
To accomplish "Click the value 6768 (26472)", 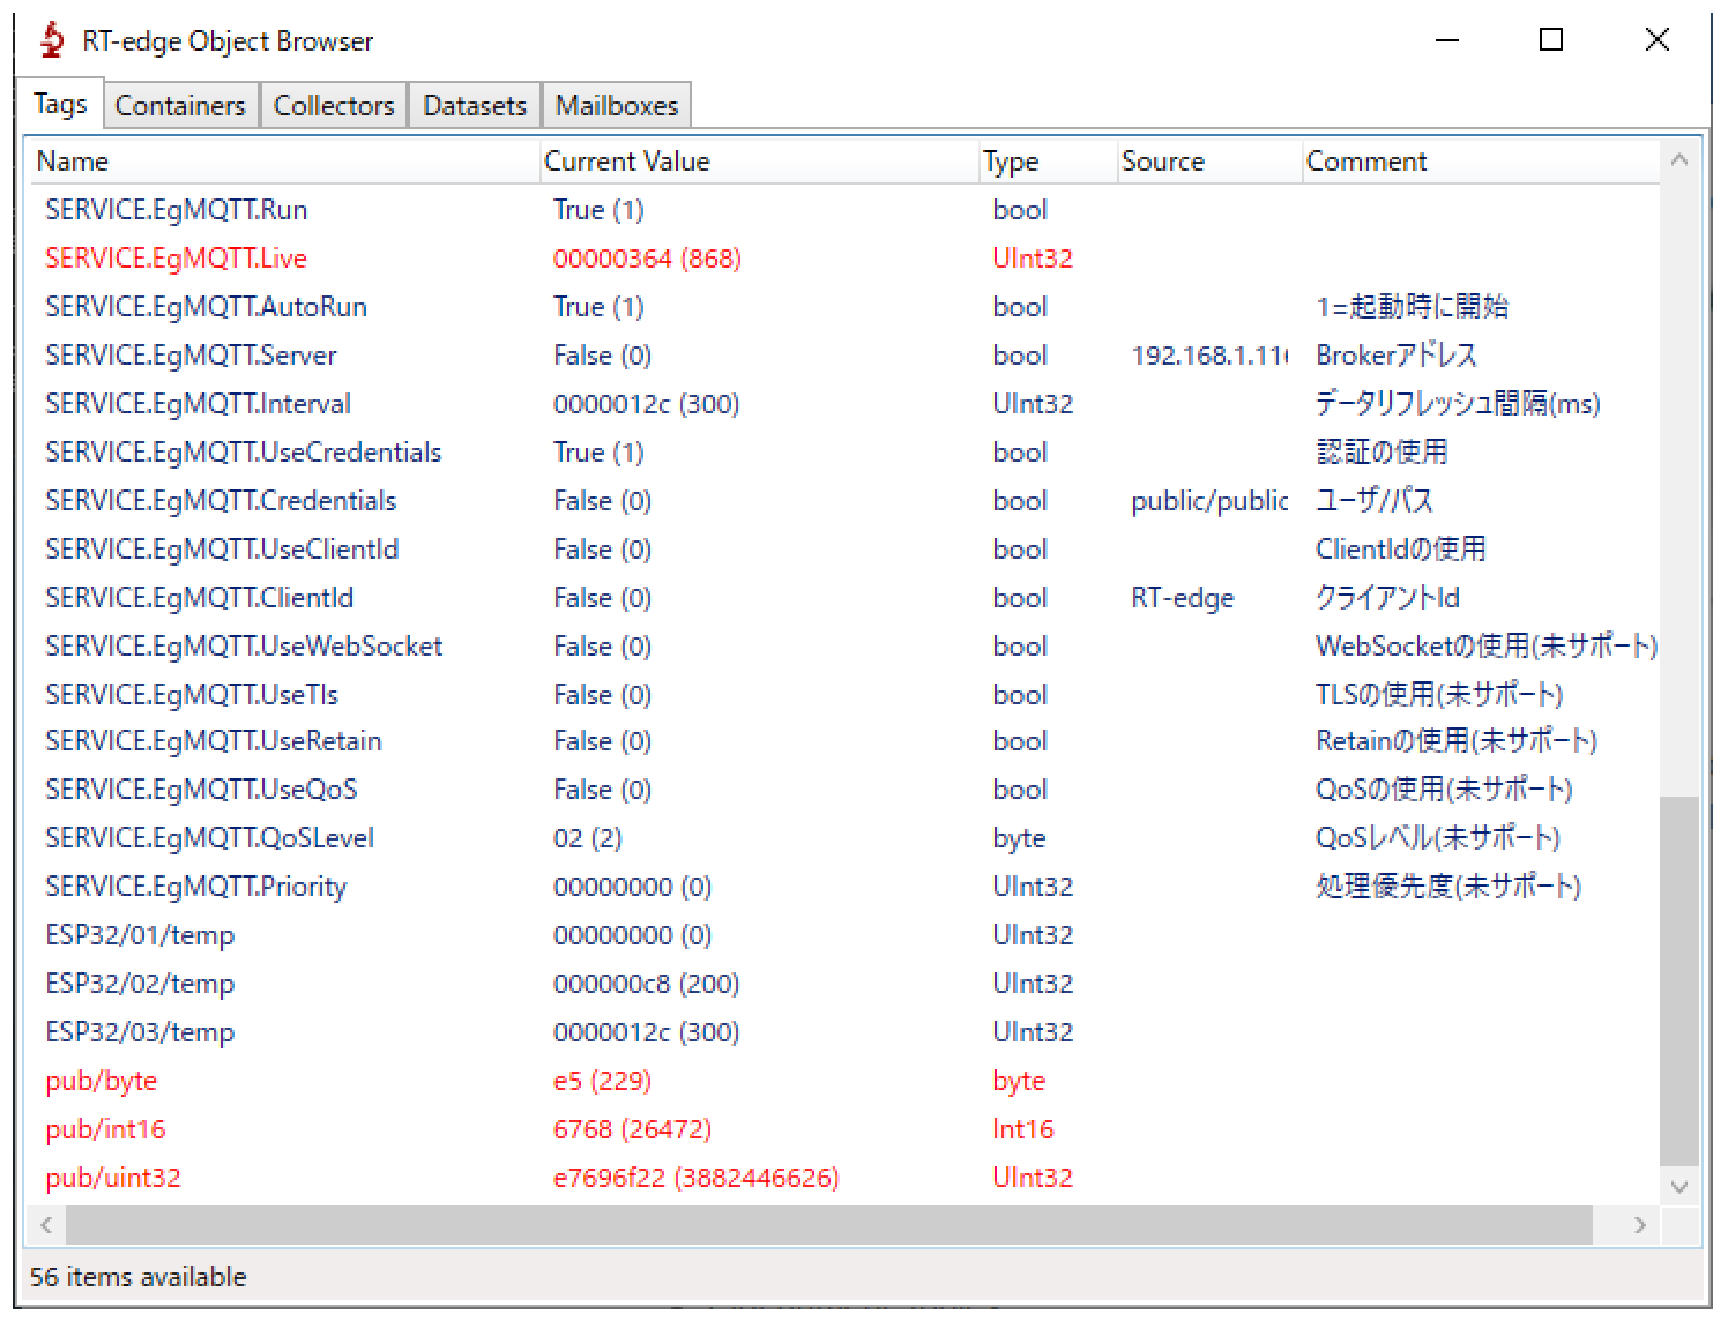I will [x=632, y=1128].
